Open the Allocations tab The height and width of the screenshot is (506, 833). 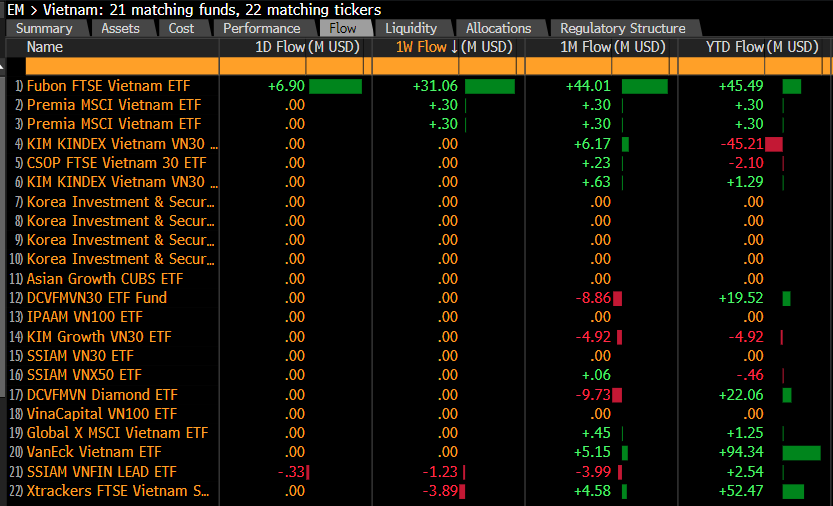(x=499, y=29)
